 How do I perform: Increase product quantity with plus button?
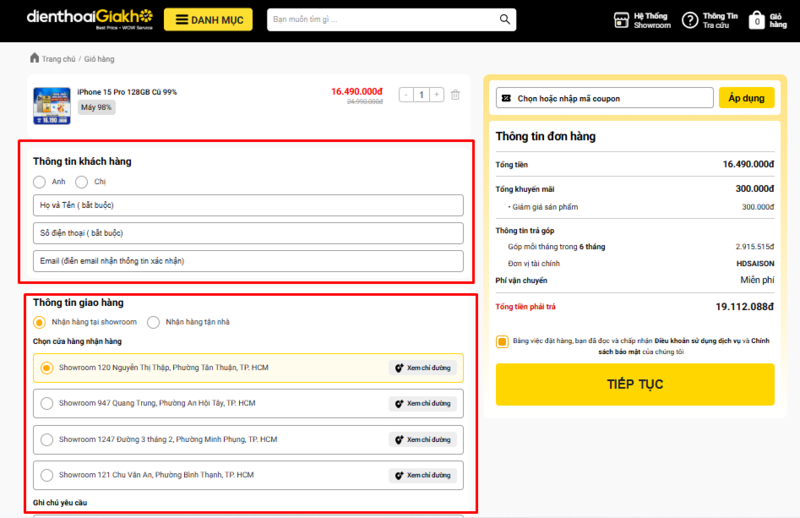437,95
